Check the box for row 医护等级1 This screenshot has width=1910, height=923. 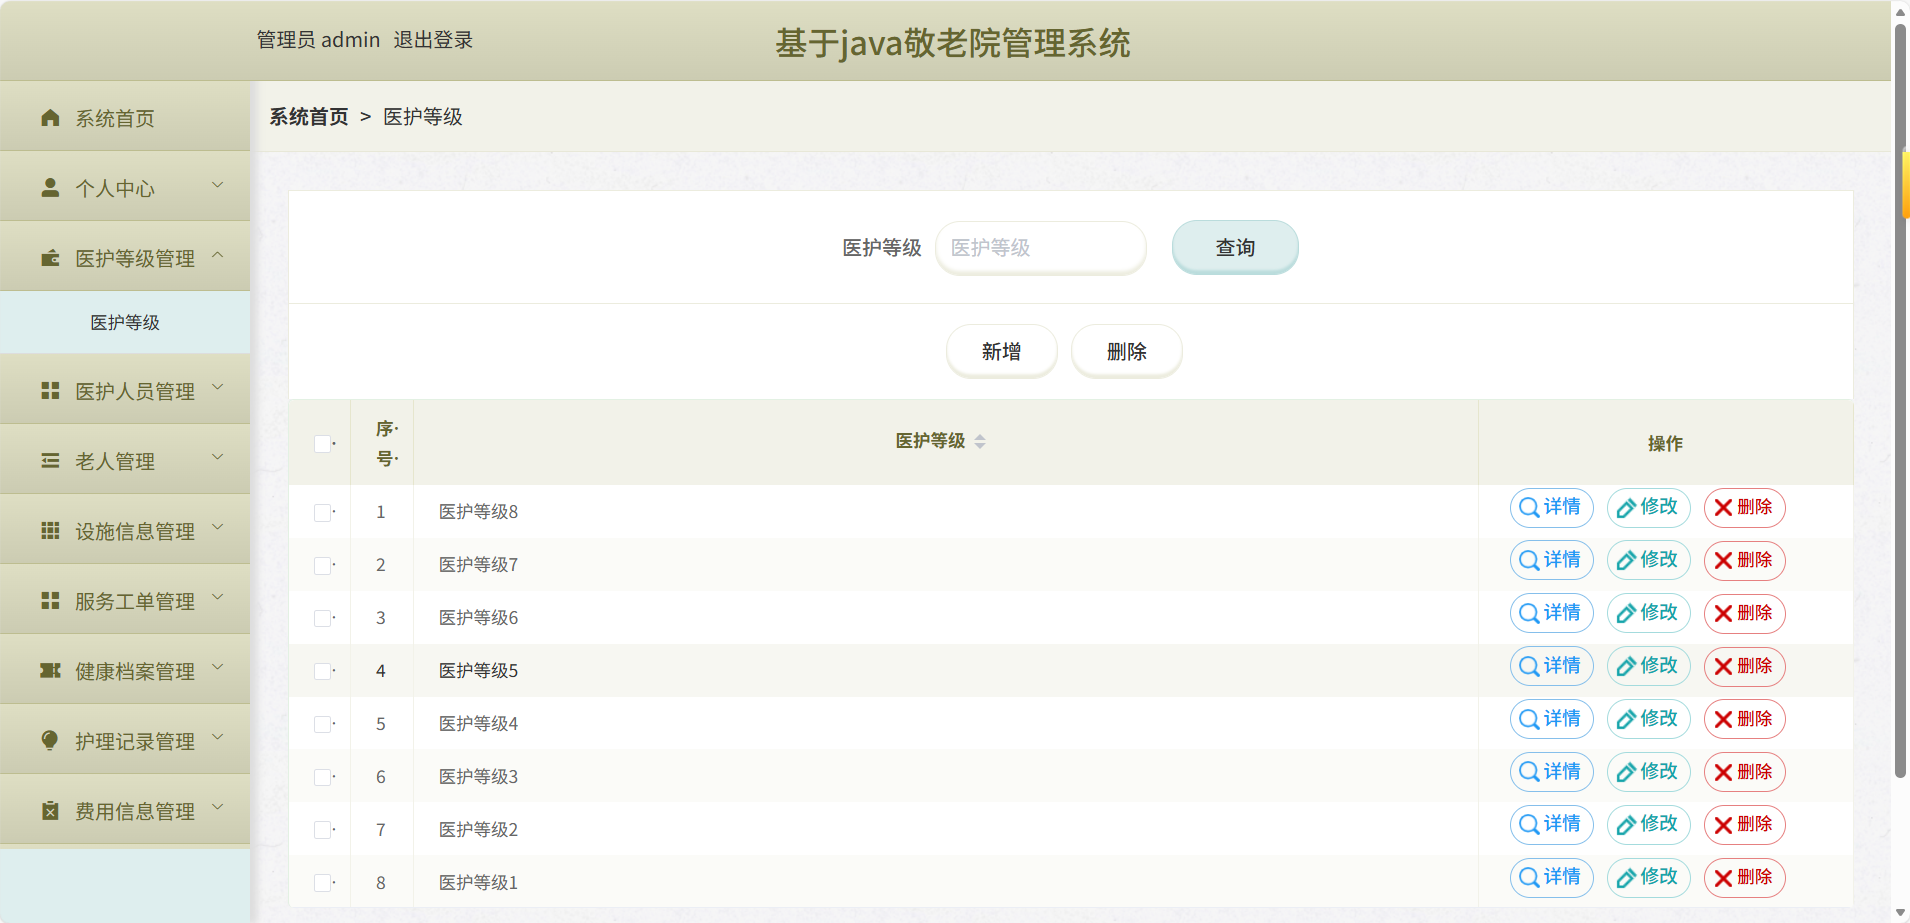click(322, 883)
